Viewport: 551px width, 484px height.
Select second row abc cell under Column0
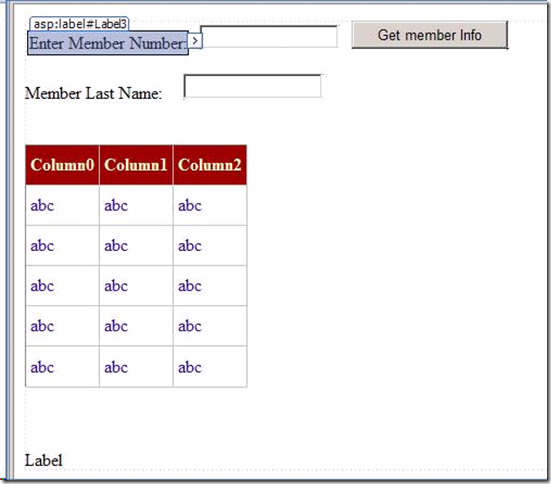(x=62, y=245)
